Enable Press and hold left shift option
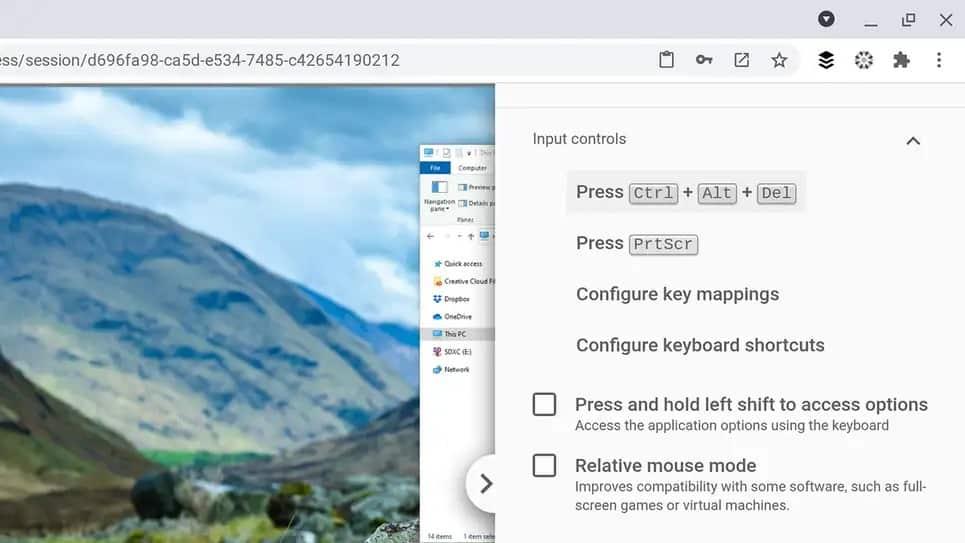 544,404
